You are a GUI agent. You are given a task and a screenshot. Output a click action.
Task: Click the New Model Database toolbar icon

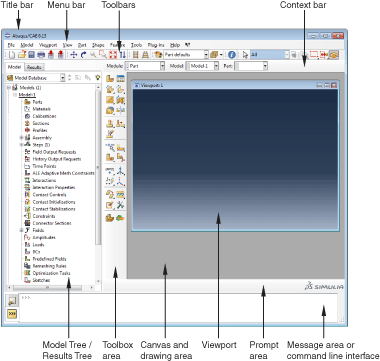click(12, 55)
